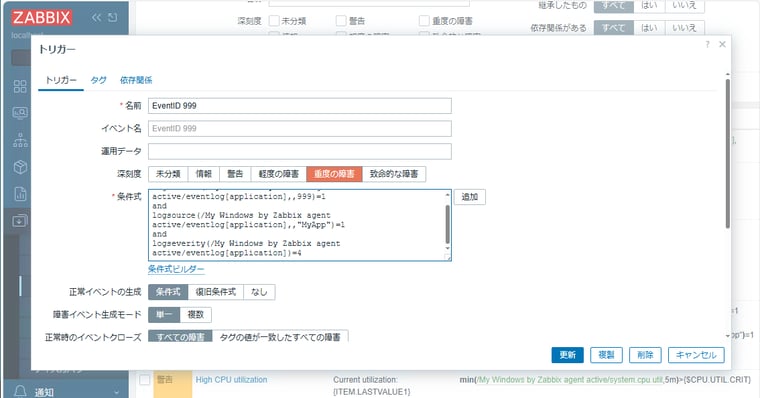Switch to the 依存関係 tab
This screenshot has width=760, height=398.
(x=136, y=80)
